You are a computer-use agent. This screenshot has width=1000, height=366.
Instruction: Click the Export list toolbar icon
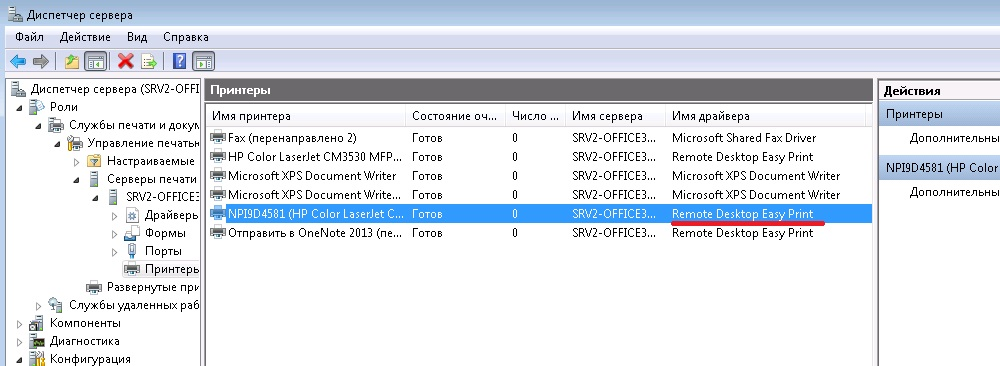click(x=149, y=61)
